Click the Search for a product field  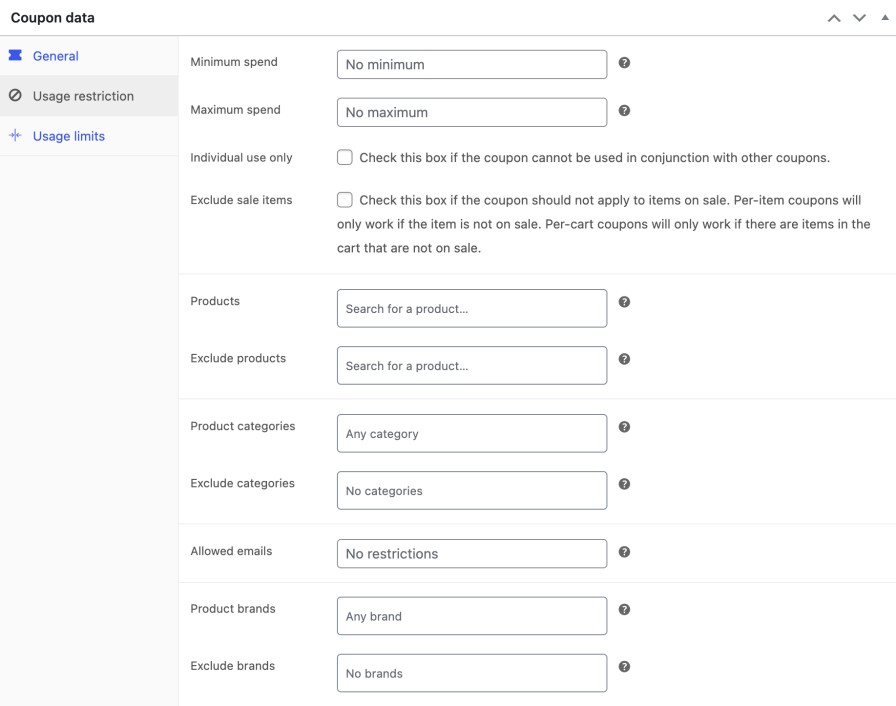click(x=470, y=308)
